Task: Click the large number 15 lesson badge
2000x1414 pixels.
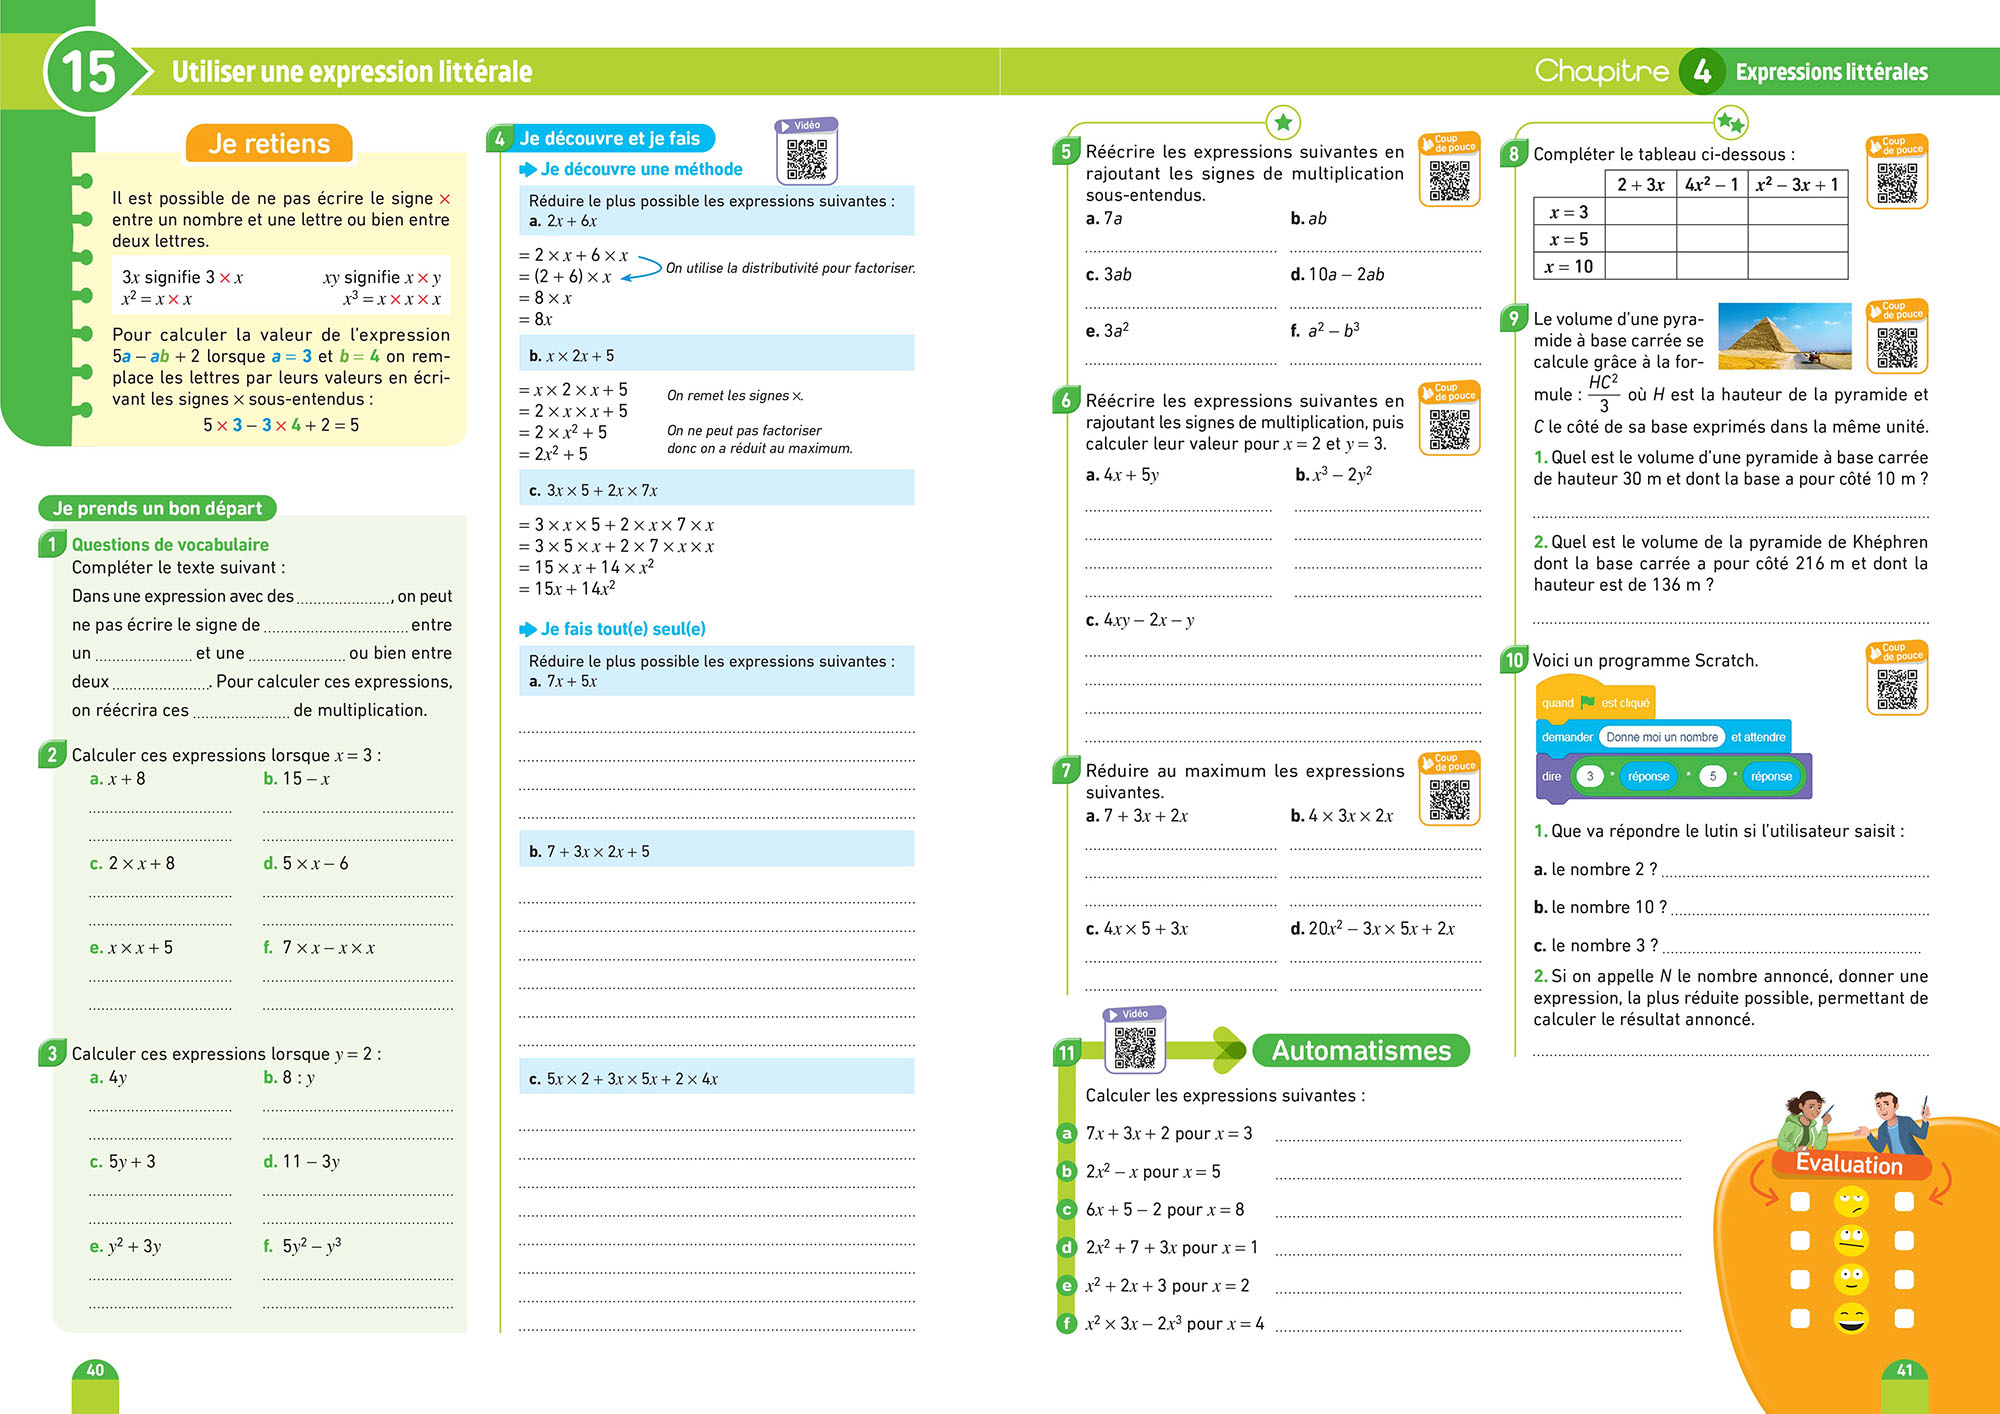Action: [88, 71]
